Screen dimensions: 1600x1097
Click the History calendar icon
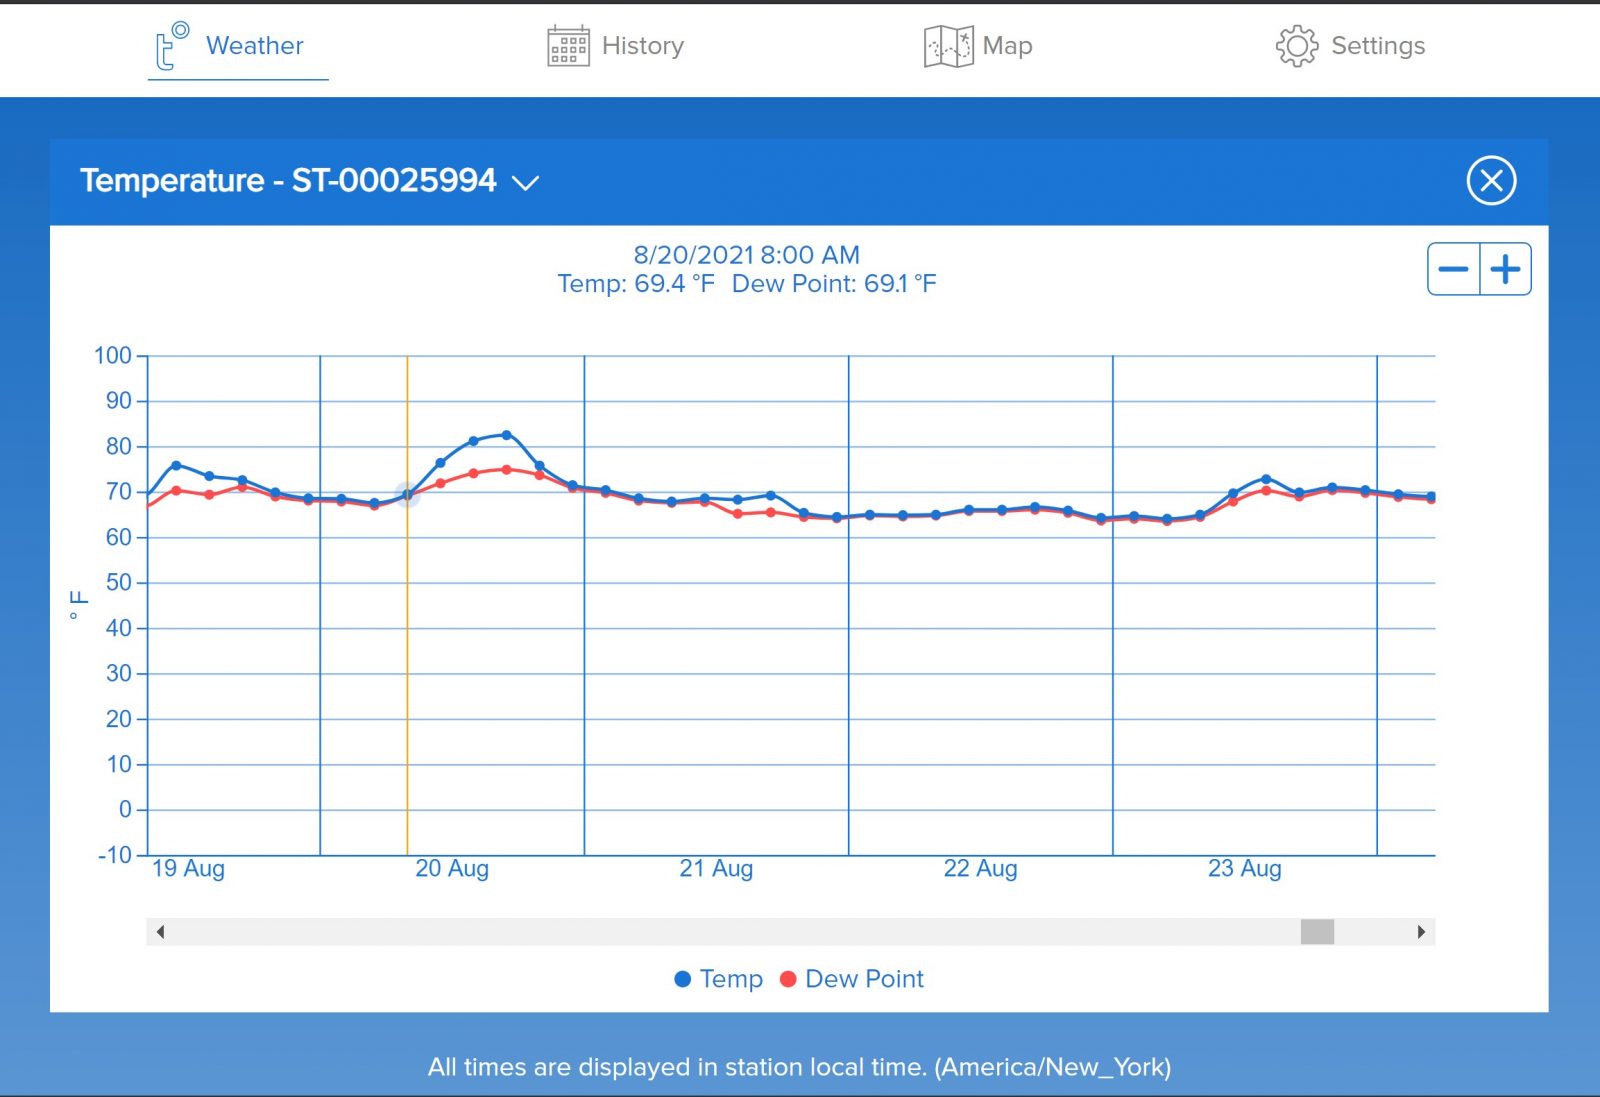(568, 46)
